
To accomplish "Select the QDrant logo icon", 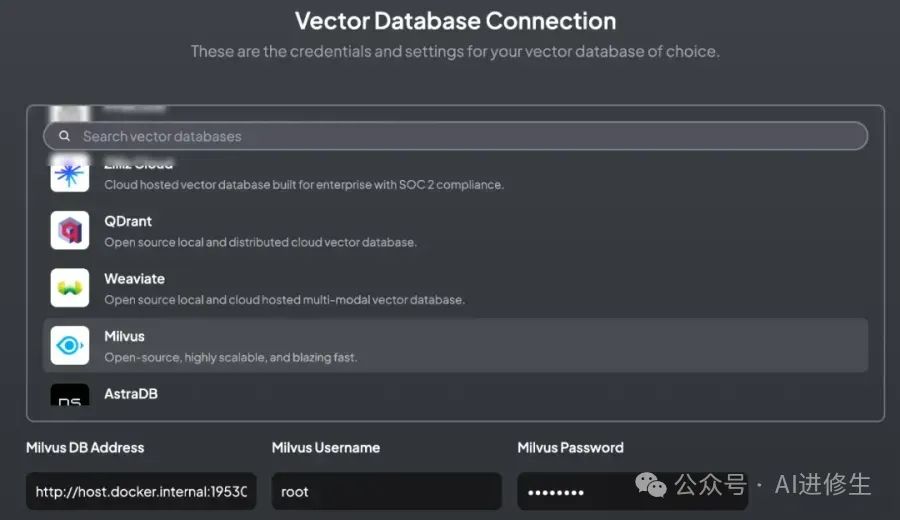I will click(x=70, y=230).
